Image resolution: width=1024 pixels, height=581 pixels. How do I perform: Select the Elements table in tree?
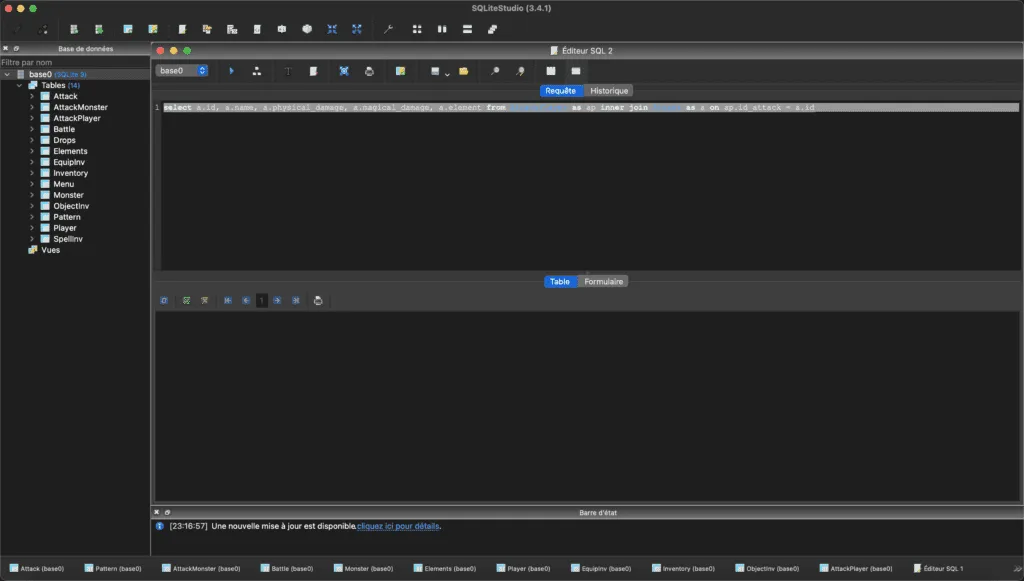tap(70, 151)
